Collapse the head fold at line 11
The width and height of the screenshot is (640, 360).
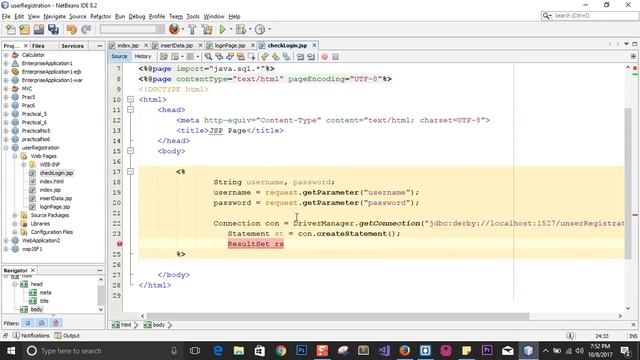point(130,109)
